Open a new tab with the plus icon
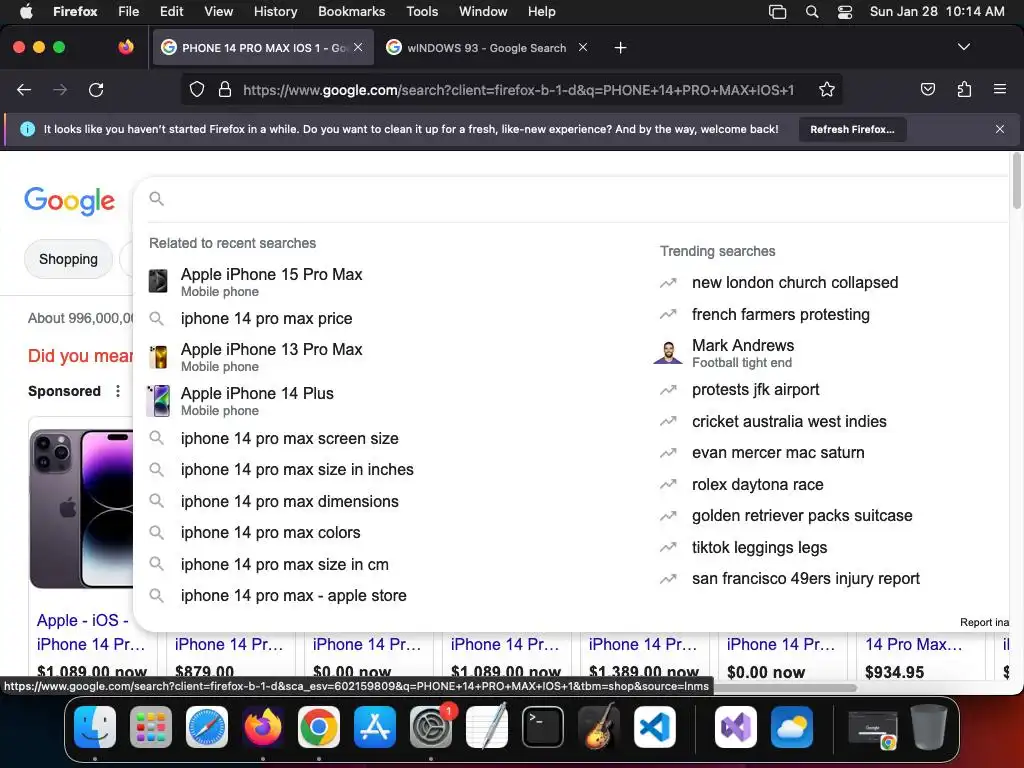The width and height of the screenshot is (1024, 768). click(620, 48)
